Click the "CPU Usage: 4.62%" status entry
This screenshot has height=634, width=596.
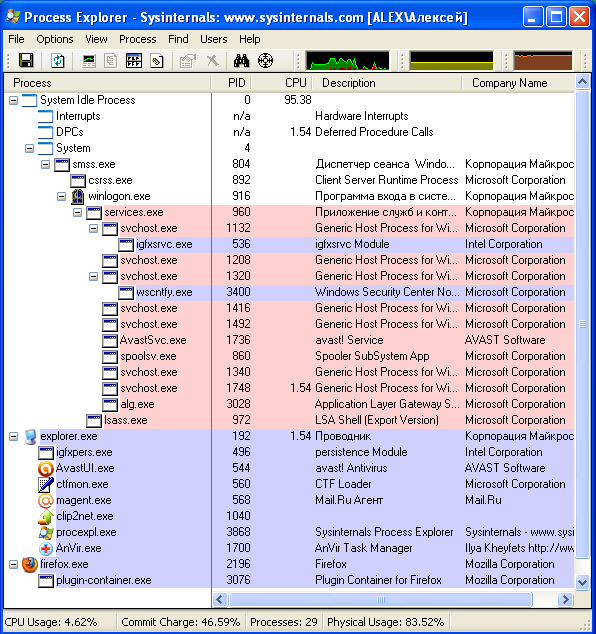tap(51, 622)
